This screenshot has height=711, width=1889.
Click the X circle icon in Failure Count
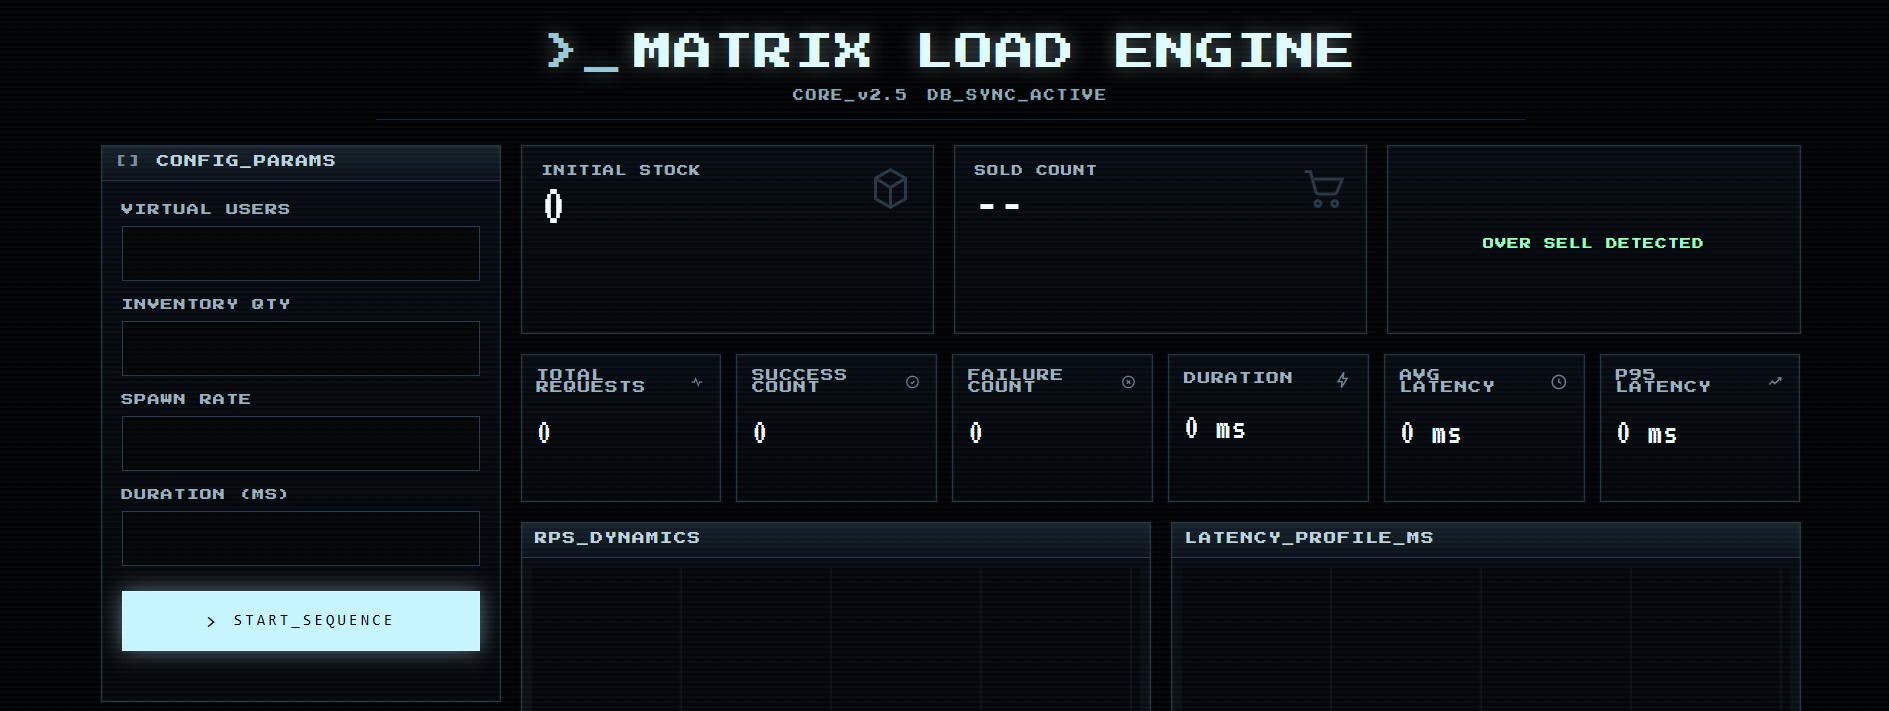(x=1128, y=382)
